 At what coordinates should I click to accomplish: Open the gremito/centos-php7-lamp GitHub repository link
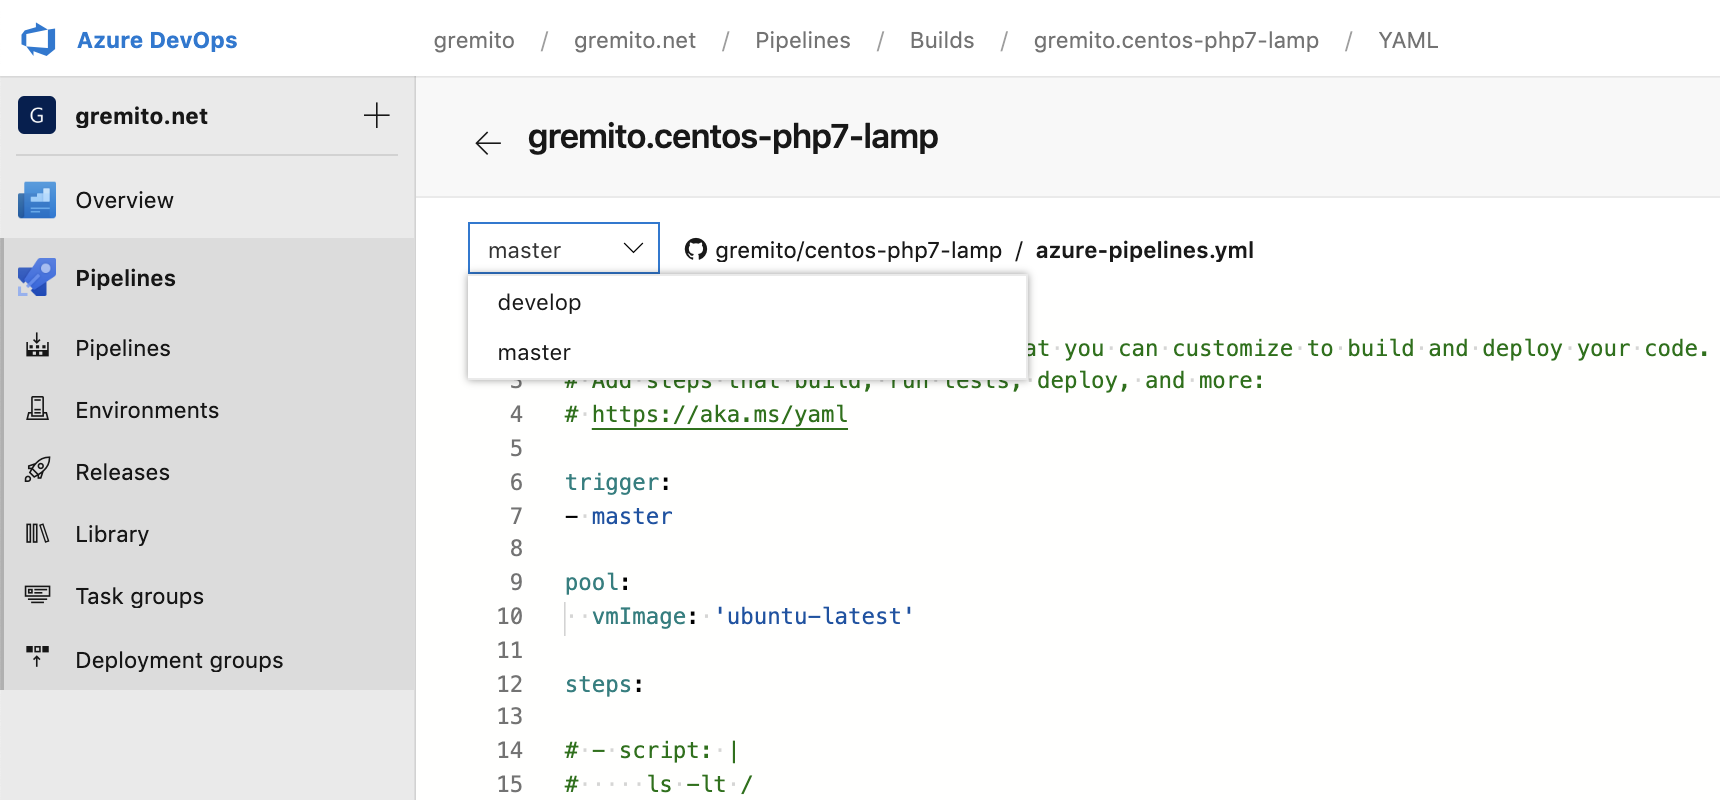(x=857, y=250)
